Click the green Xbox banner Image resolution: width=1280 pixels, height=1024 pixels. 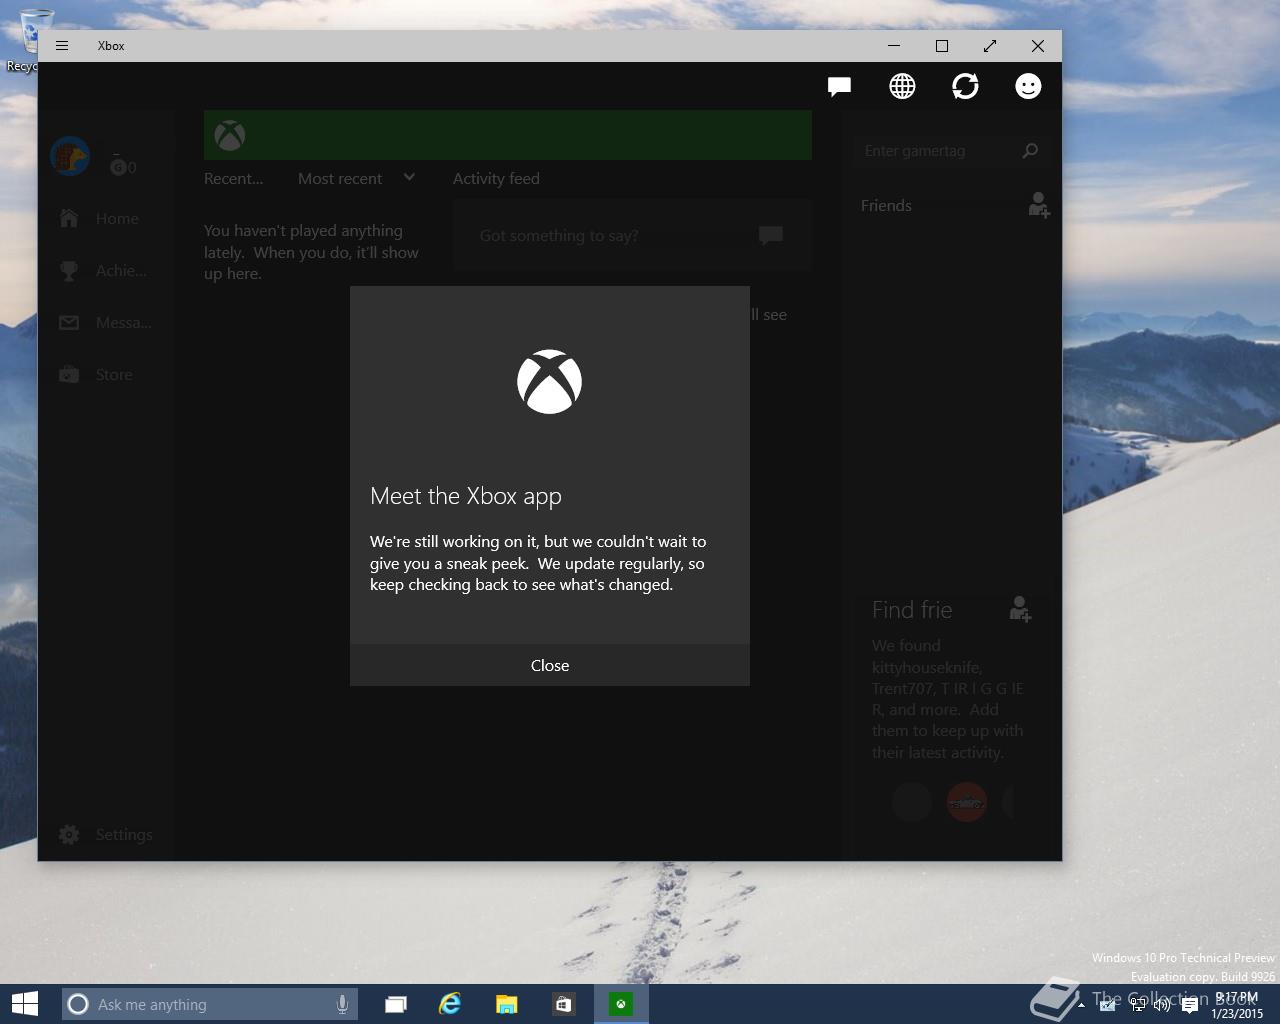click(x=507, y=135)
